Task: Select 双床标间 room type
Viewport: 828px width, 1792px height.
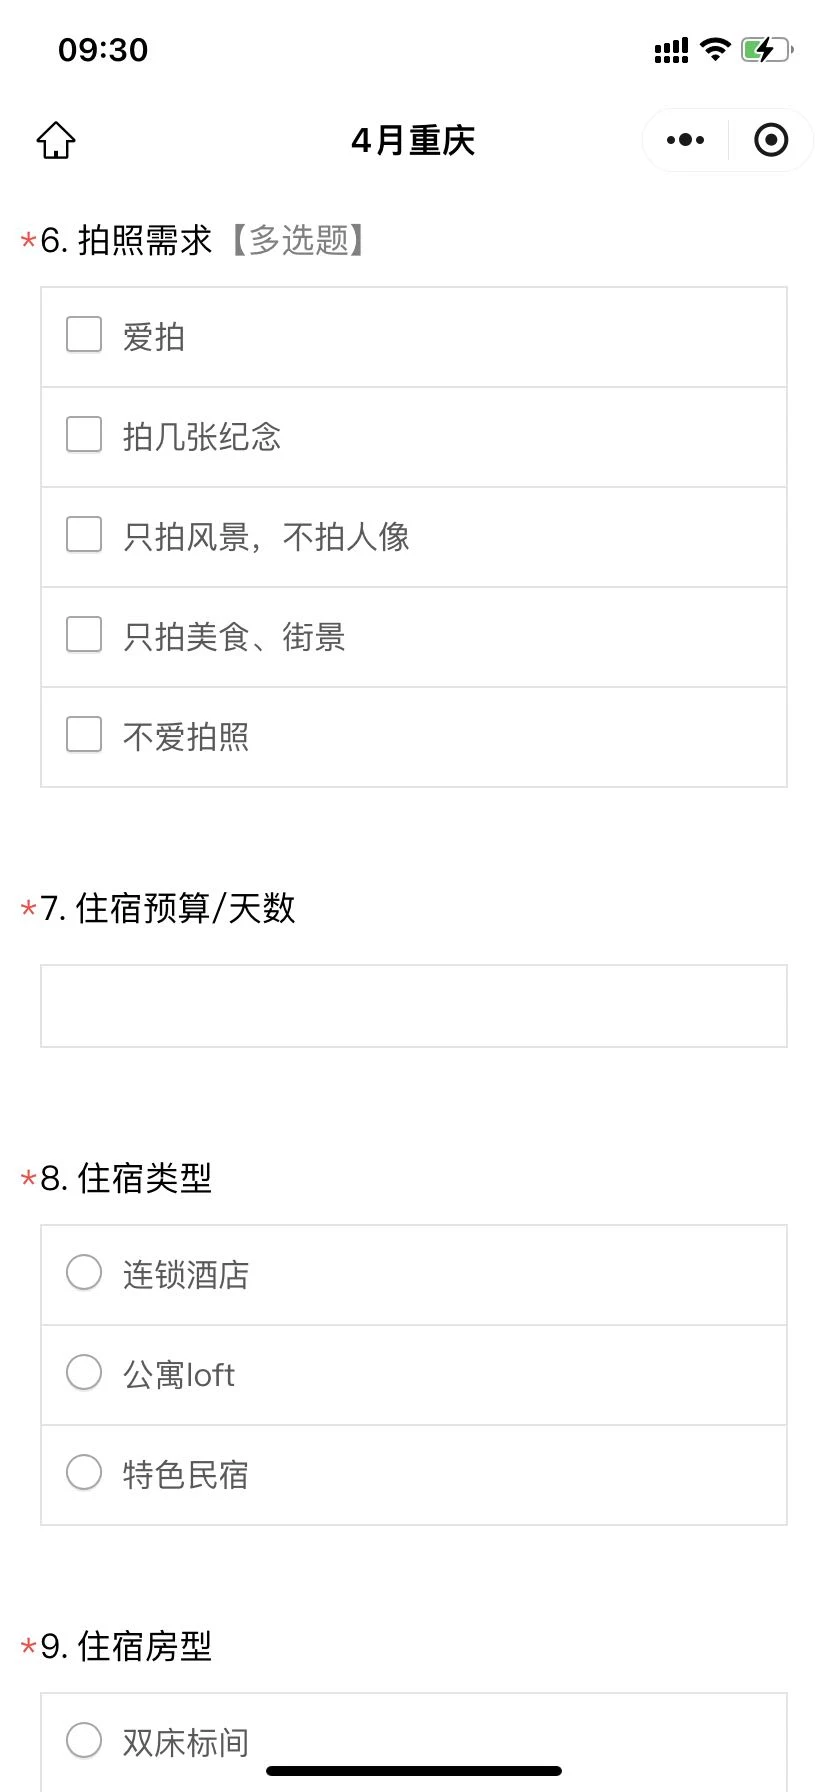Action: click(x=84, y=1741)
